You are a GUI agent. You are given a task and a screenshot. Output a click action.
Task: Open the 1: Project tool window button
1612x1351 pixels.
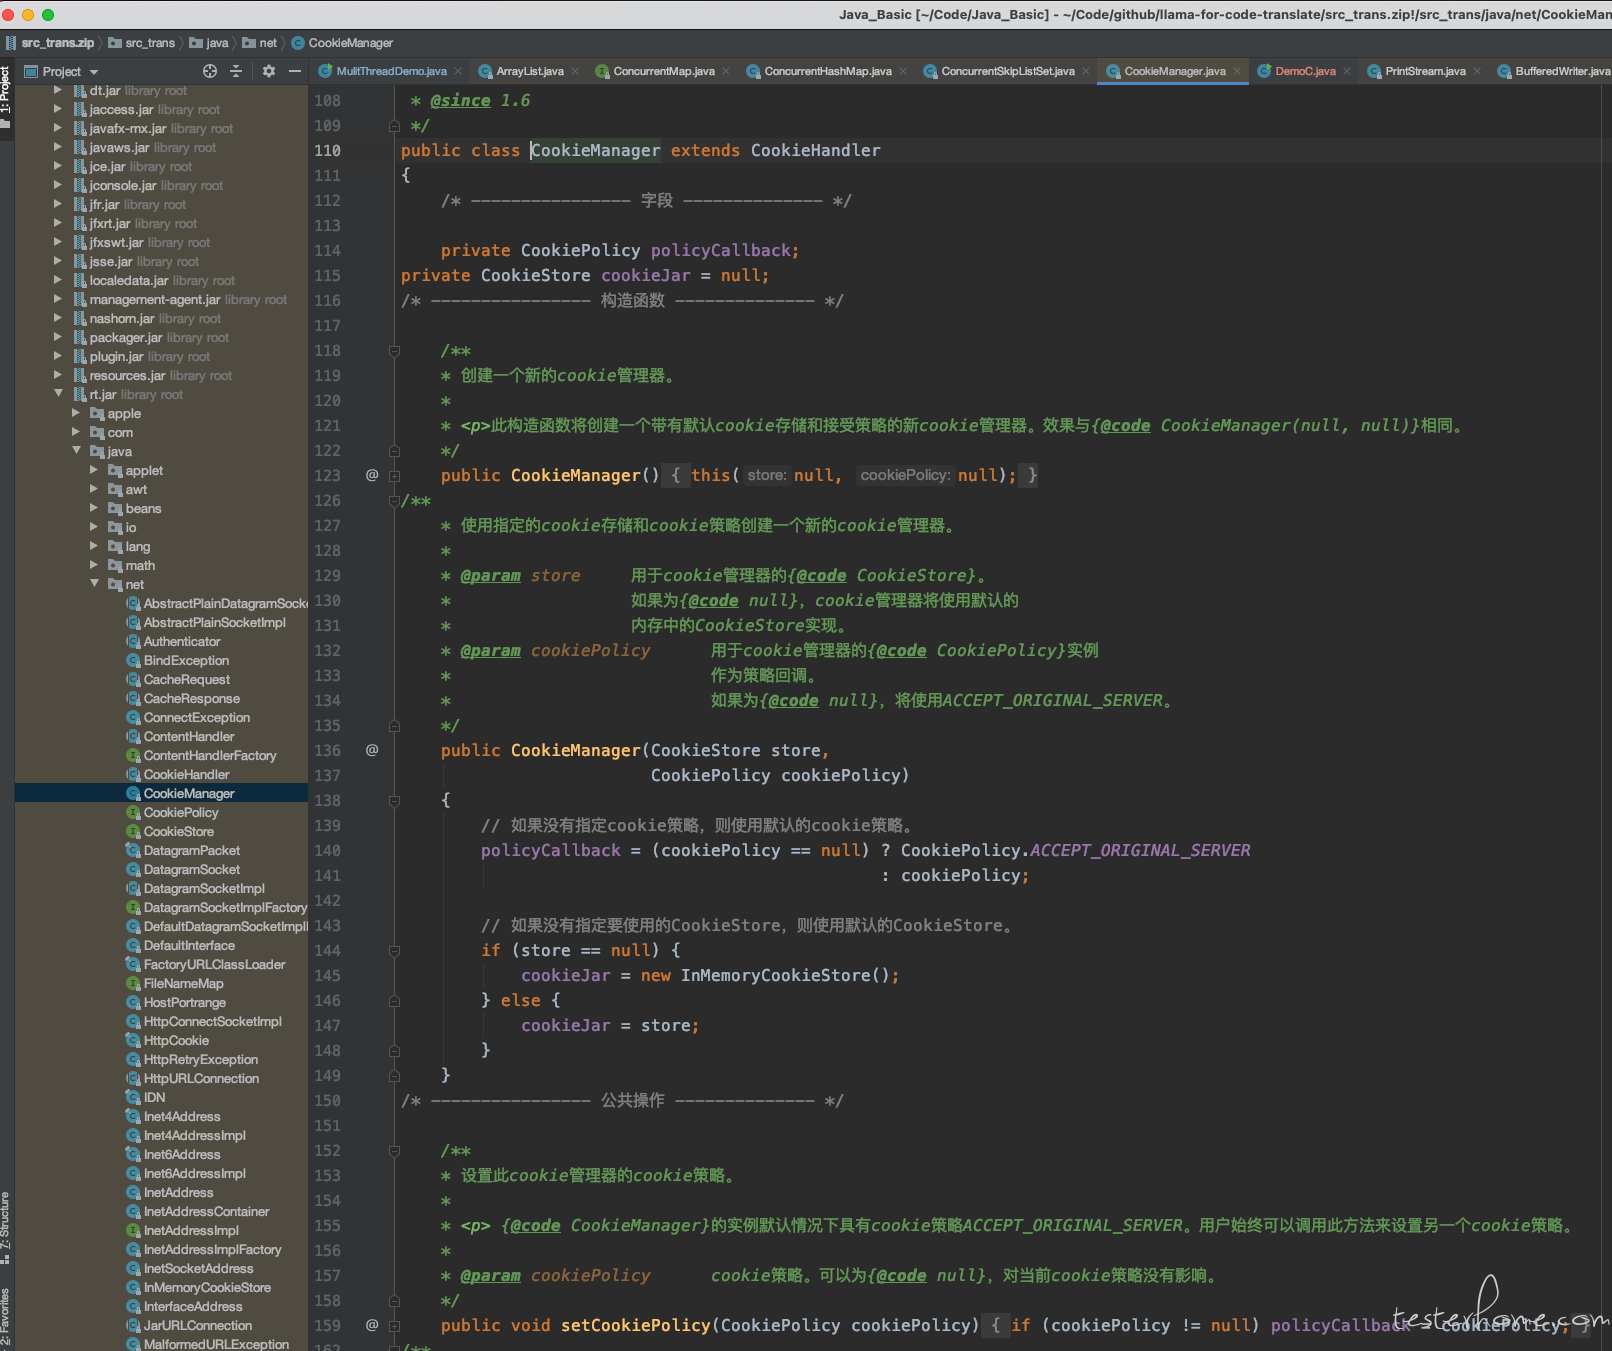(x=6, y=97)
